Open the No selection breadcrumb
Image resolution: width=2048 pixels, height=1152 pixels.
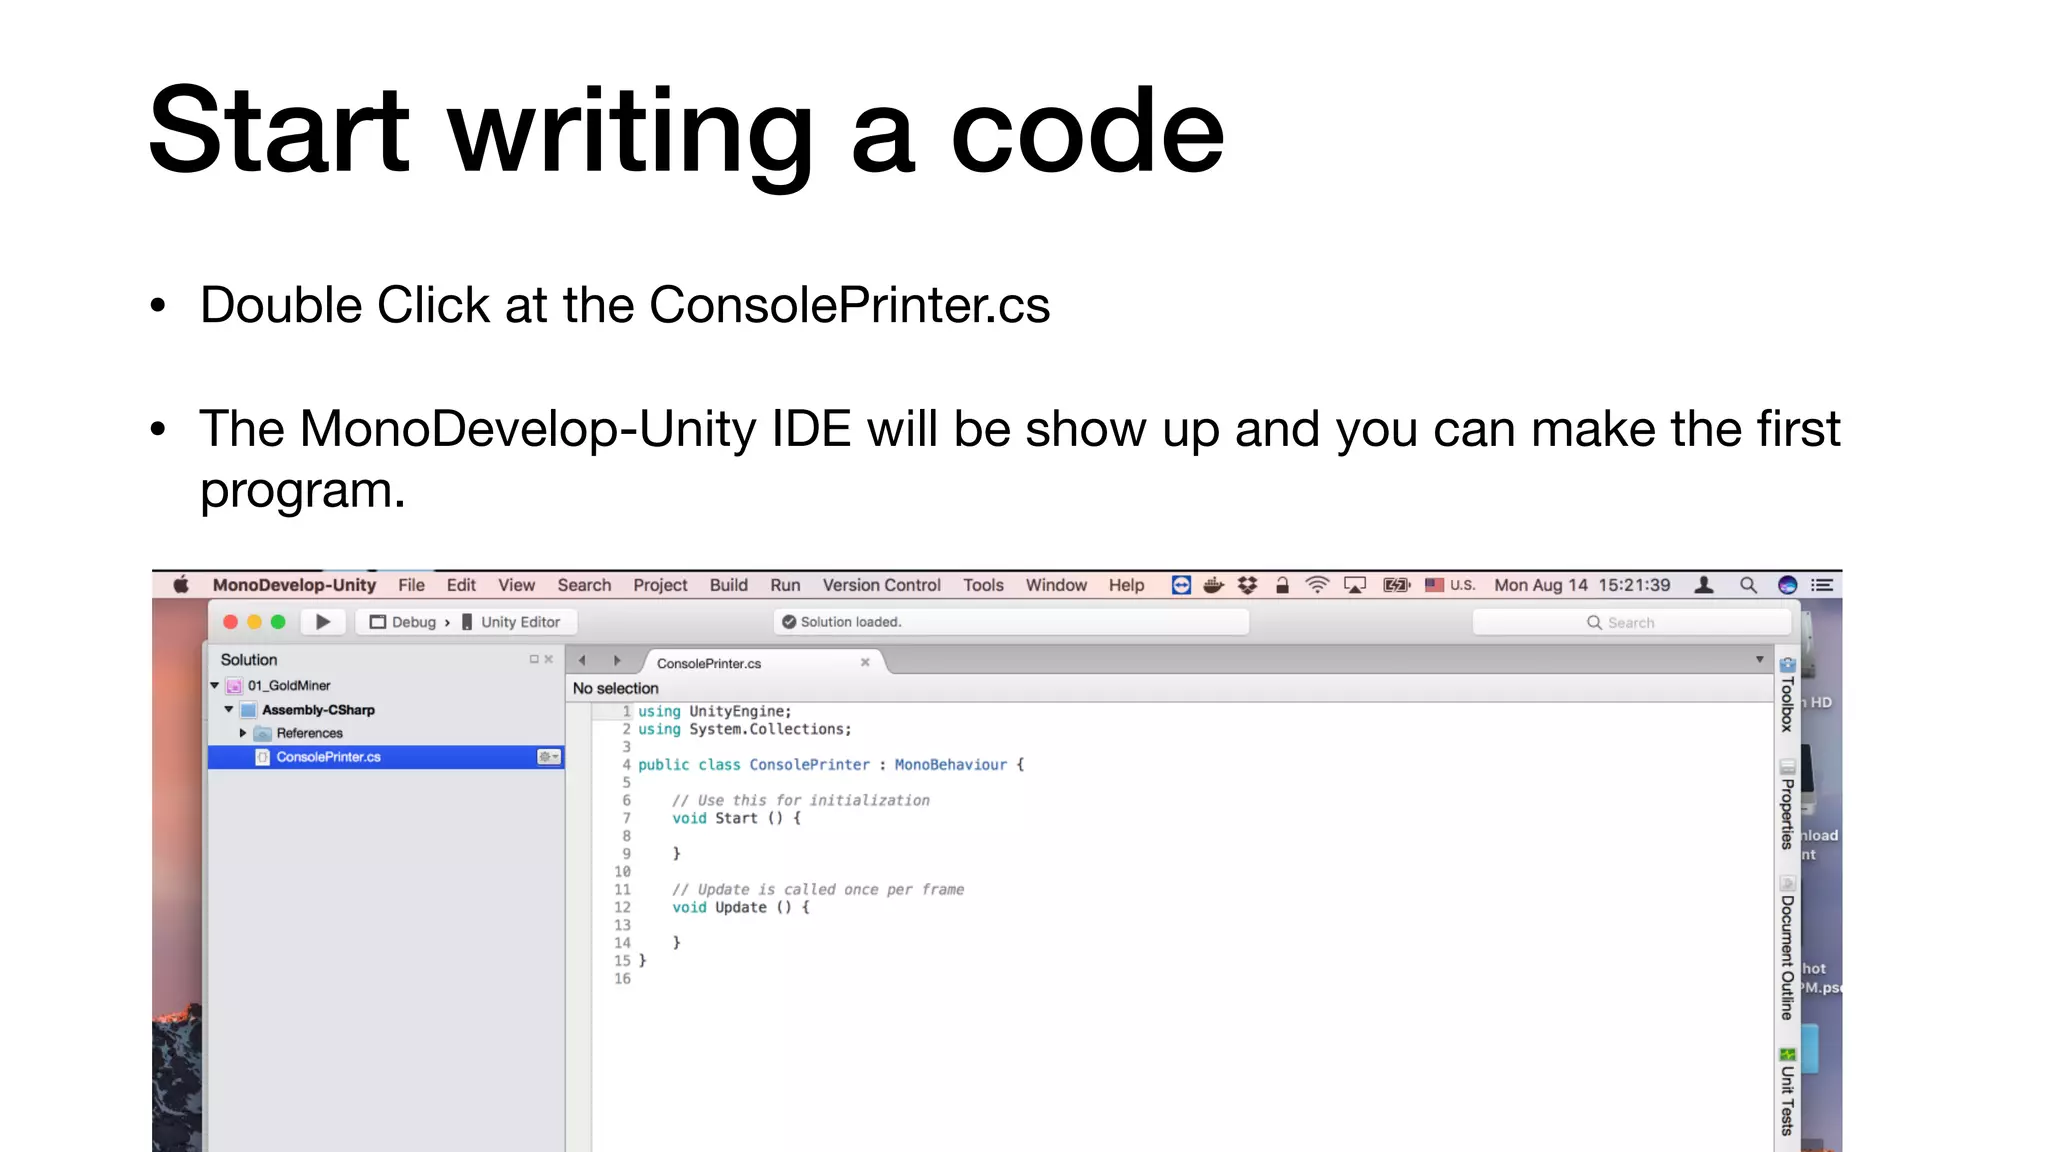point(616,688)
